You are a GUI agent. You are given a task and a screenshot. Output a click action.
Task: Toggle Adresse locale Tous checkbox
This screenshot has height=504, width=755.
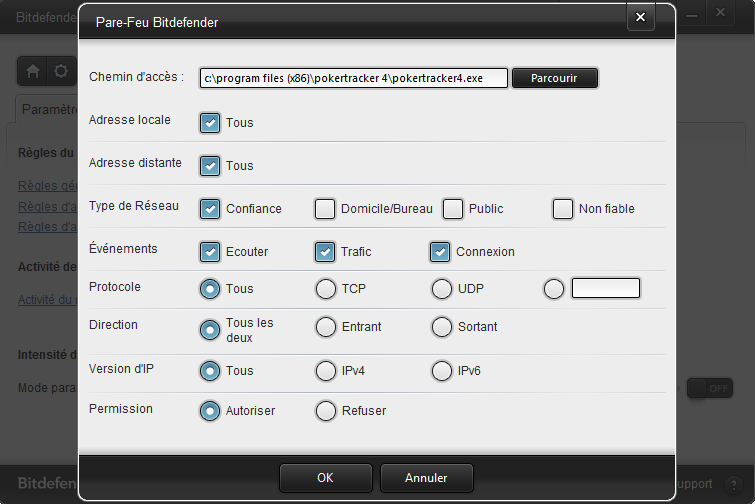pos(210,123)
